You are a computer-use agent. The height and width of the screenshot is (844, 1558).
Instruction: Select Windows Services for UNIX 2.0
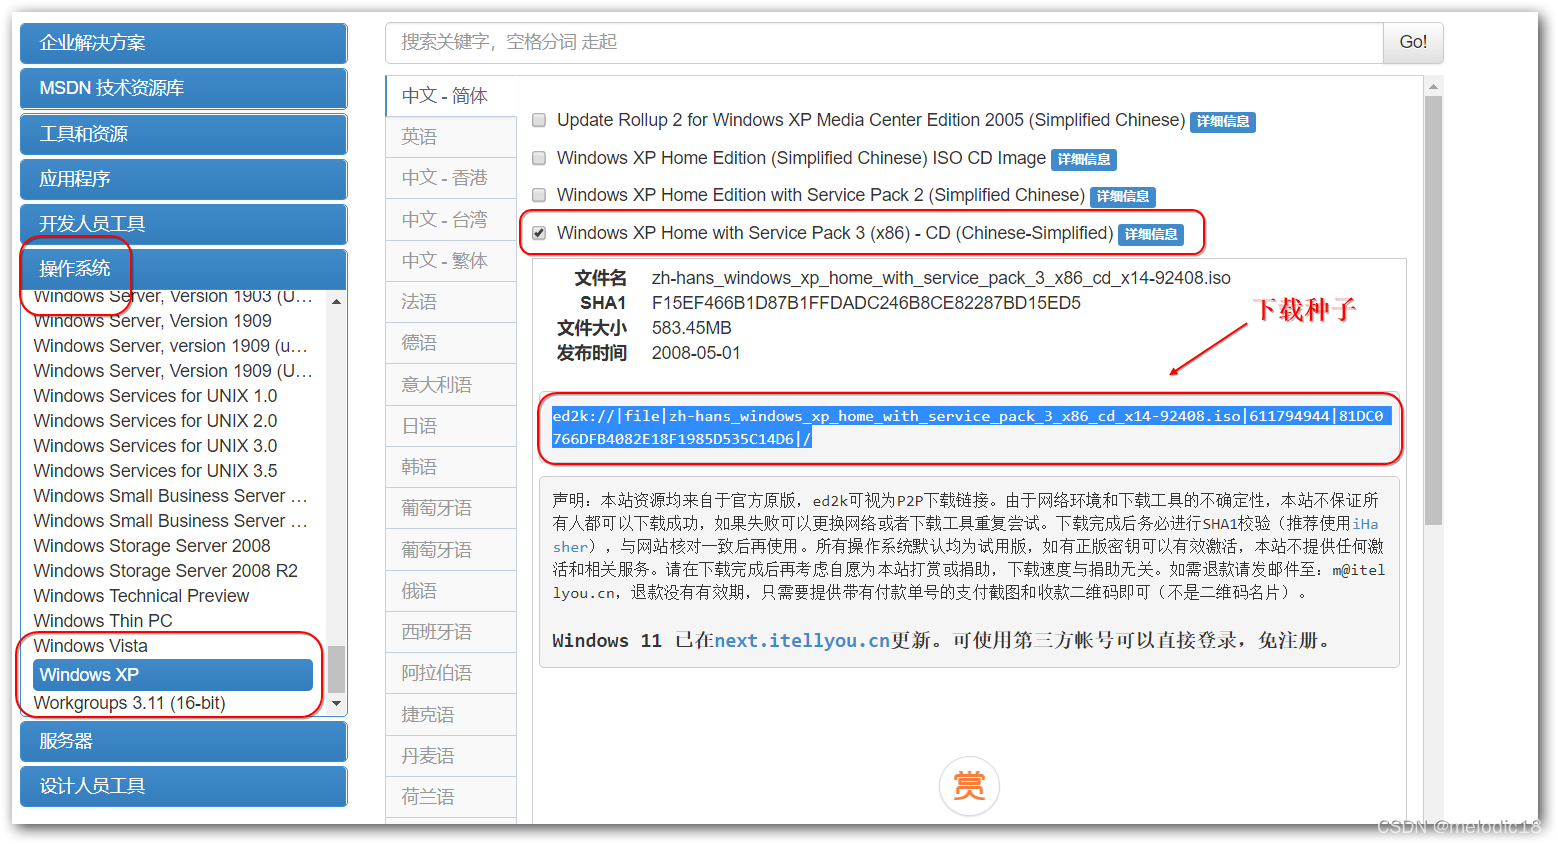click(x=156, y=421)
